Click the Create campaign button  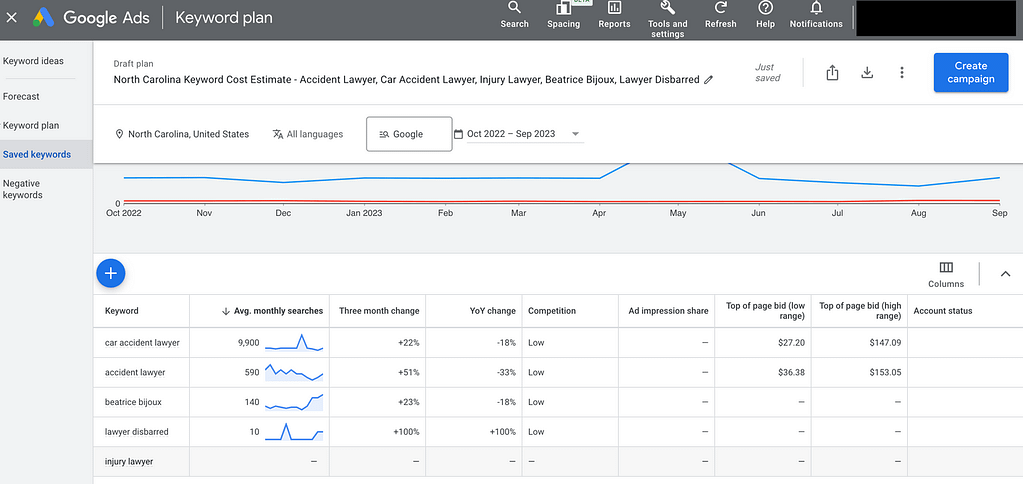(x=971, y=72)
